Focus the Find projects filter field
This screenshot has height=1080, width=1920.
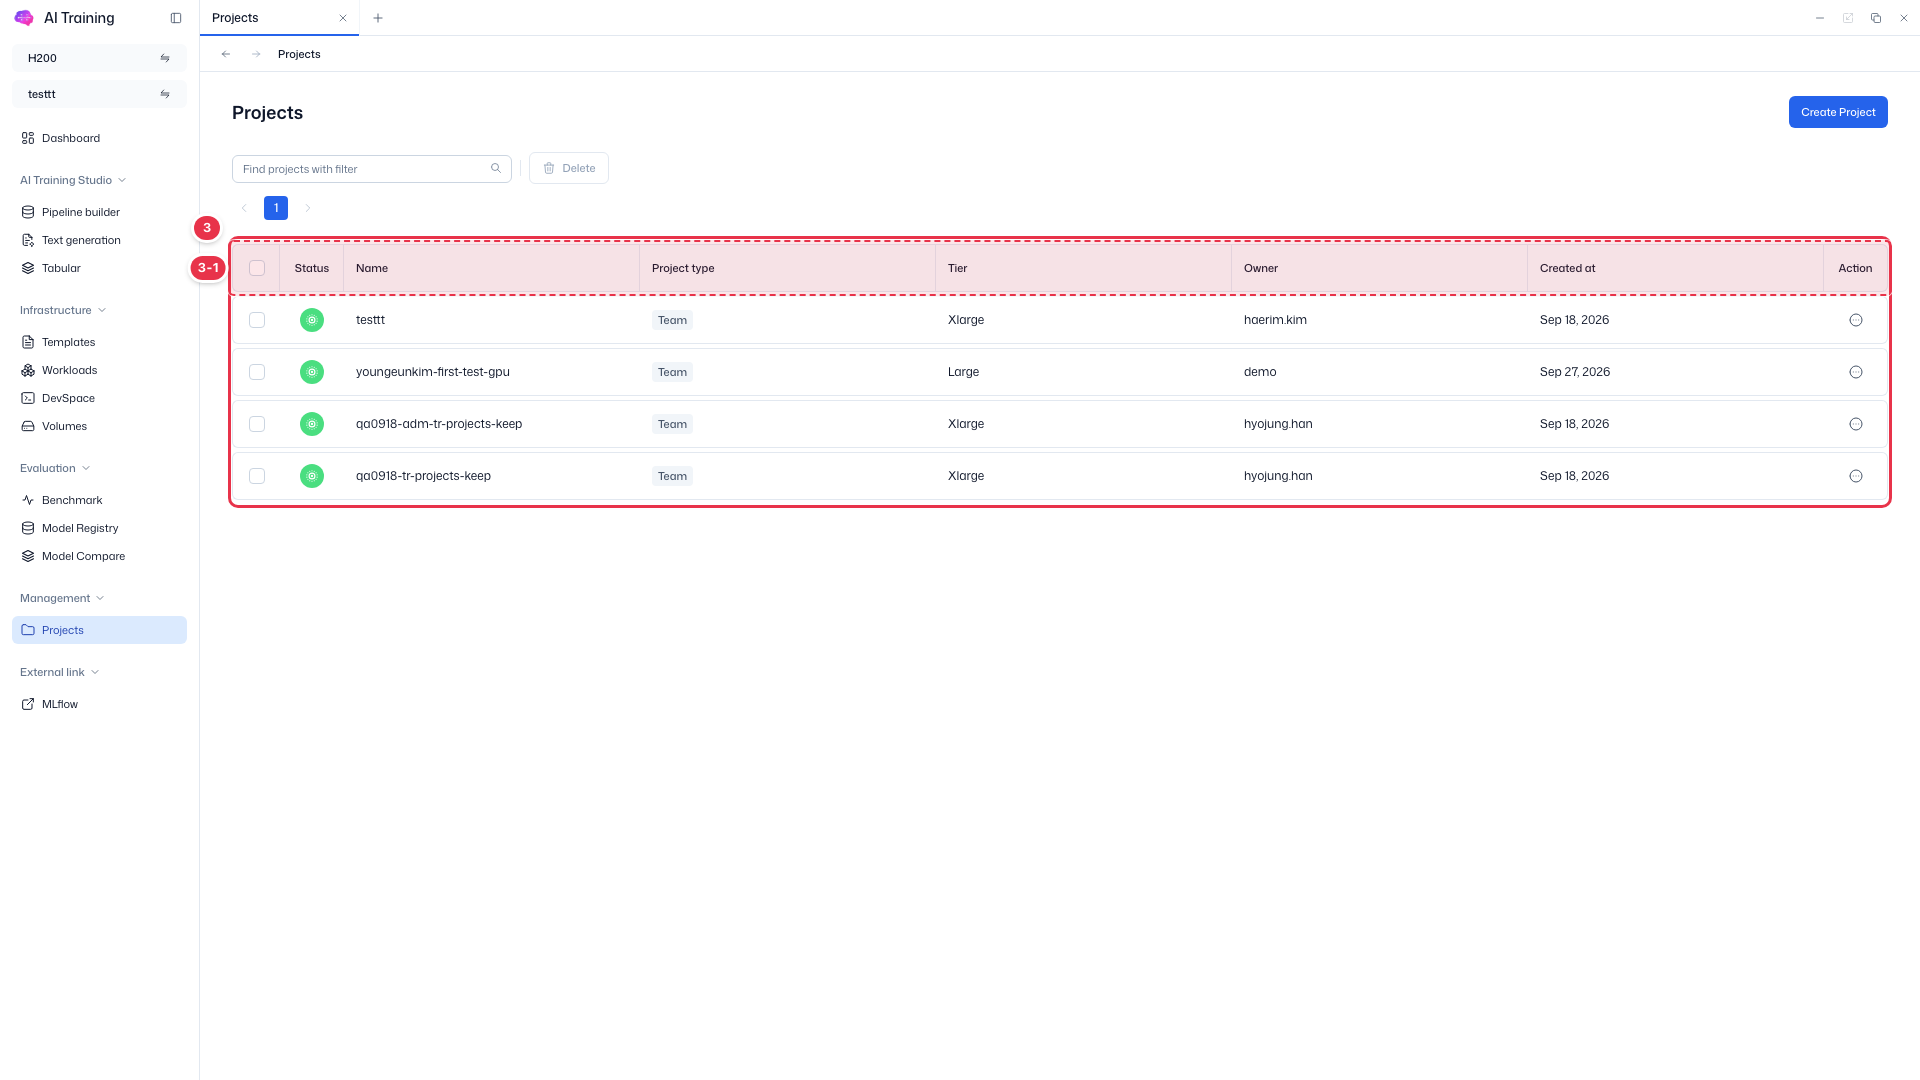point(372,169)
